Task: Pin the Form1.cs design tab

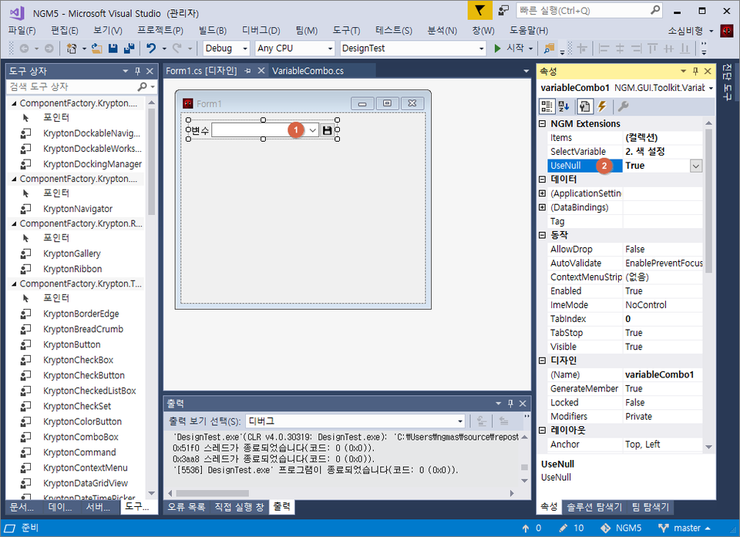Action: pyautogui.click(x=248, y=71)
